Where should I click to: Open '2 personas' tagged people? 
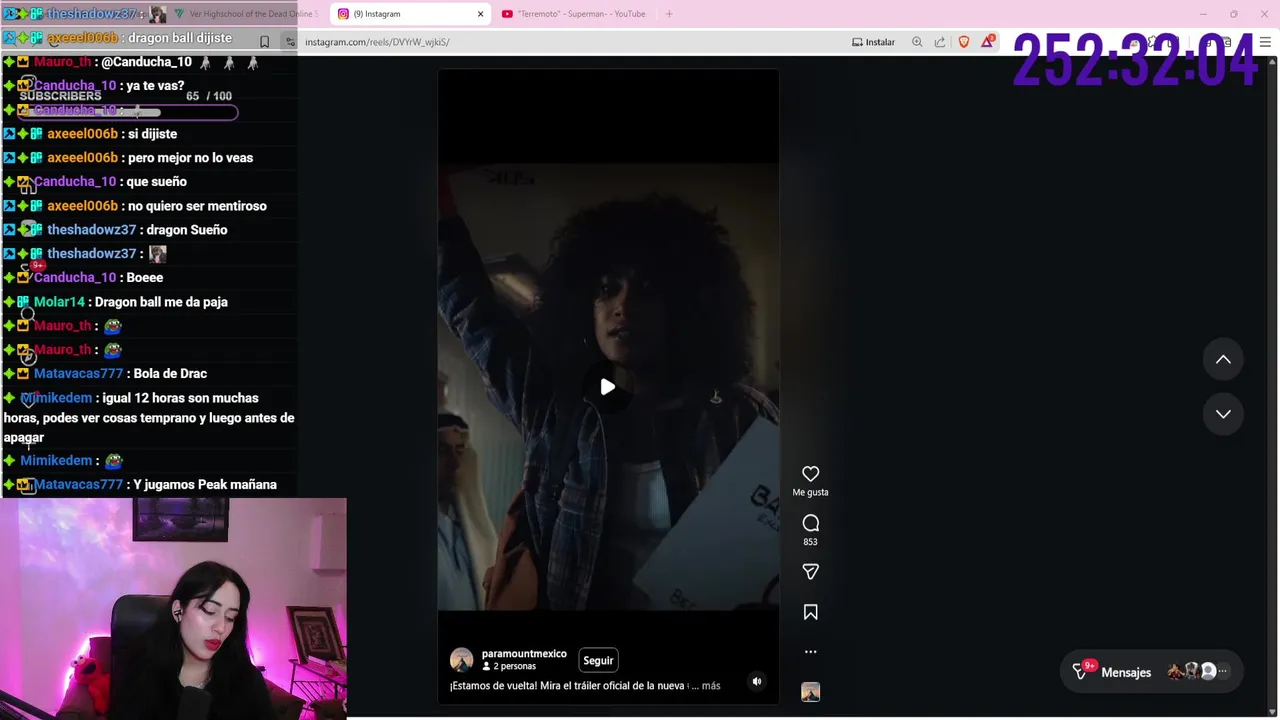509,666
